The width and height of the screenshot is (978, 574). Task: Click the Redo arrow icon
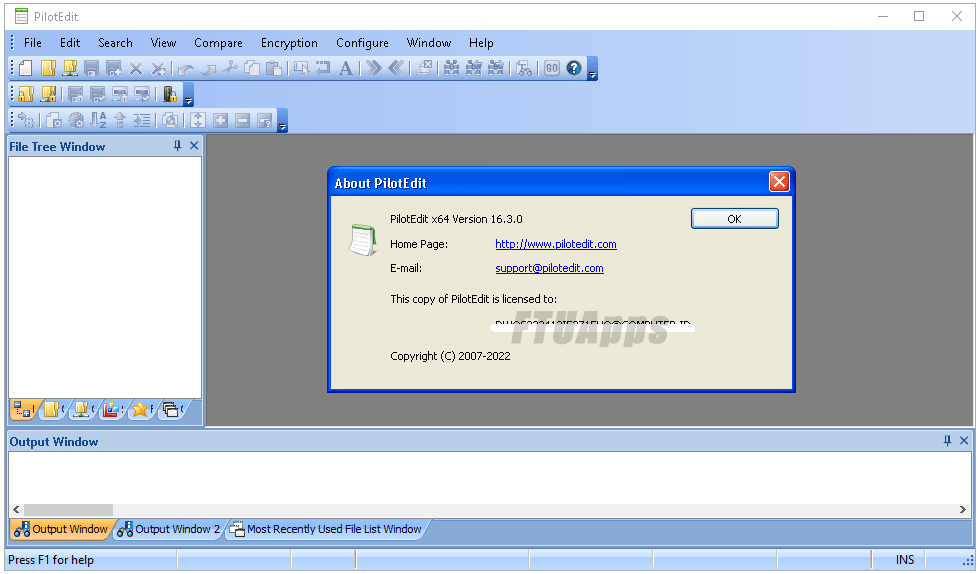208,69
